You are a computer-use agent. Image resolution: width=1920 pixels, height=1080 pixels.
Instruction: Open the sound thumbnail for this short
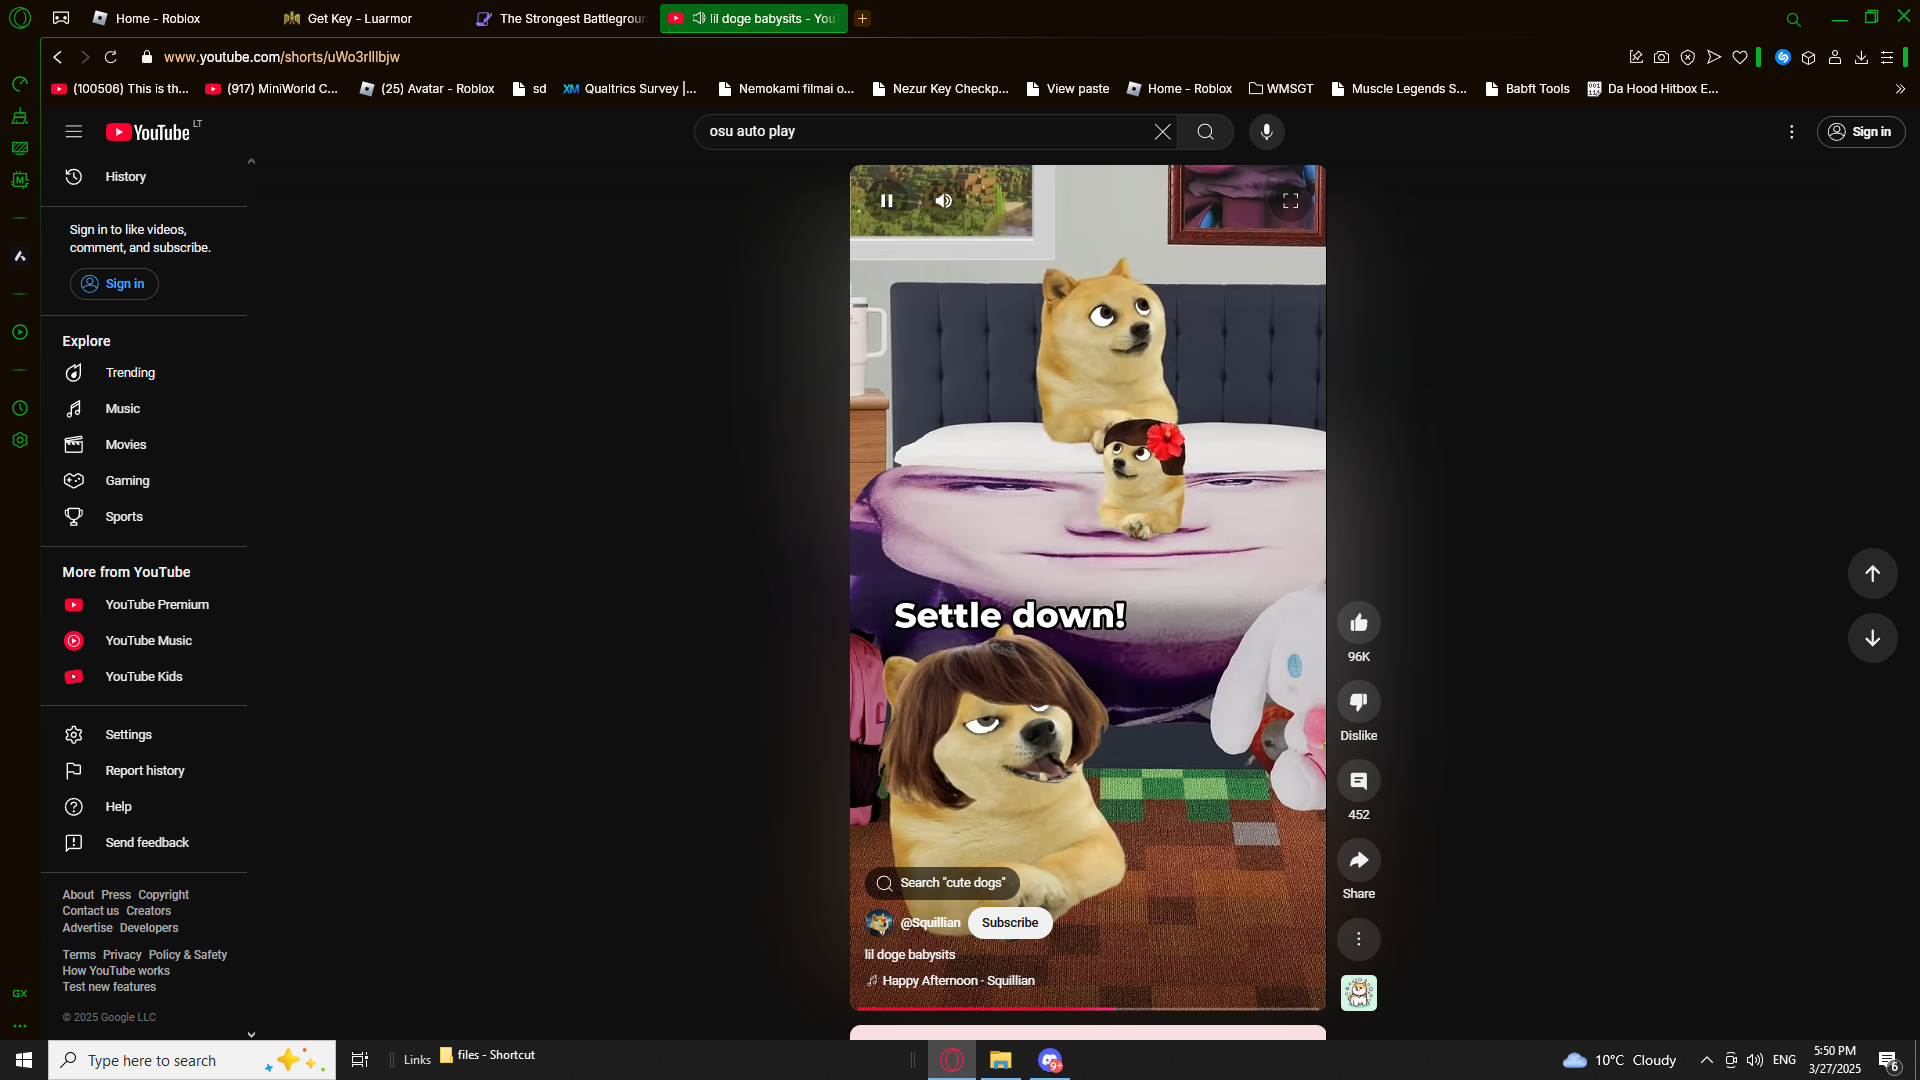coord(1359,993)
